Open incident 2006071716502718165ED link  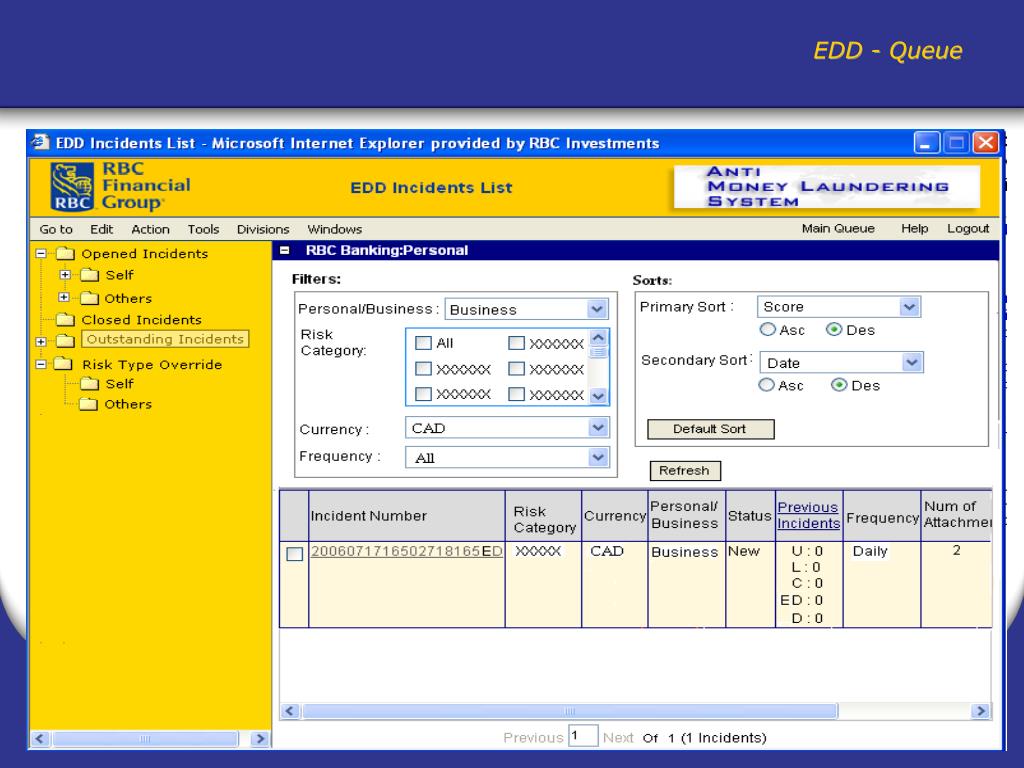pyautogui.click(x=406, y=551)
